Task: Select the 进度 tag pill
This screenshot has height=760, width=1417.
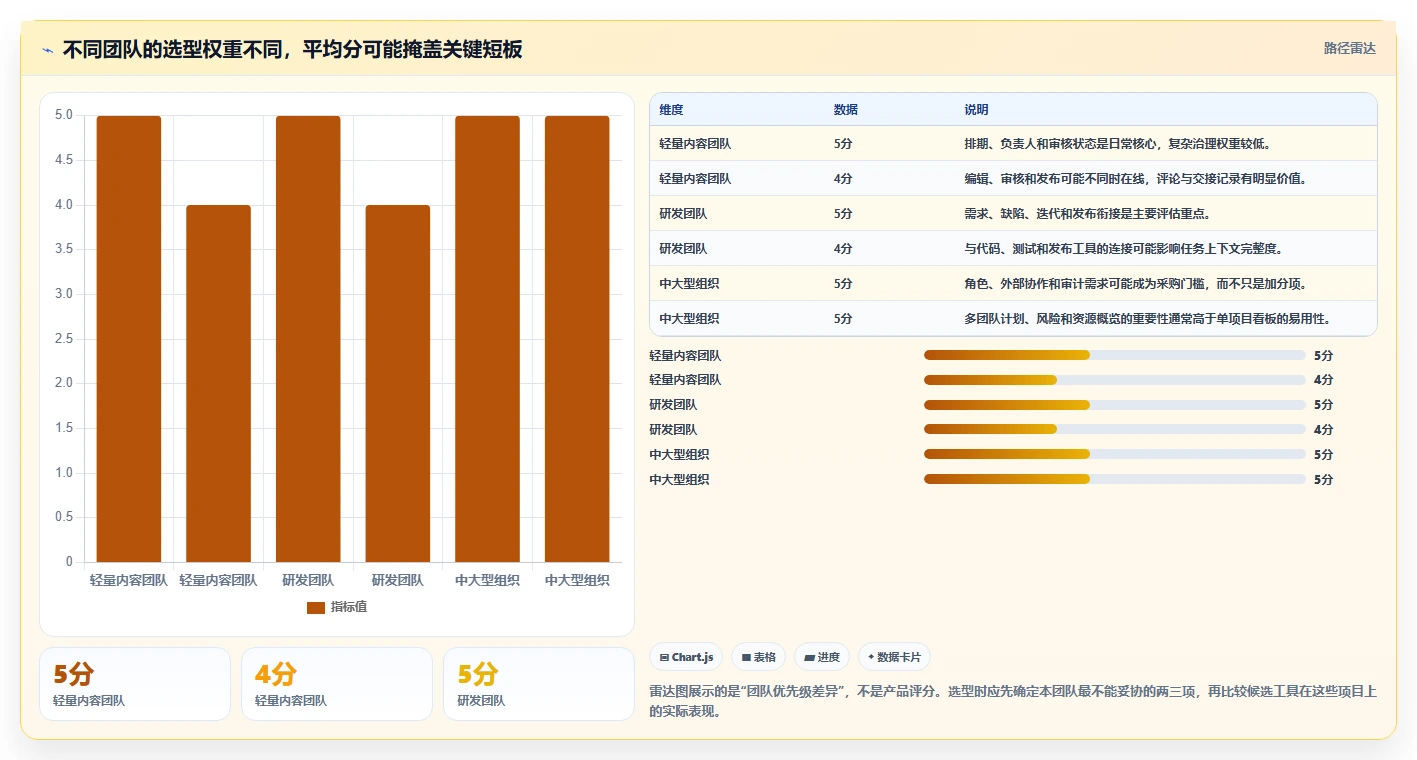Action: pyautogui.click(x=821, y=657)
